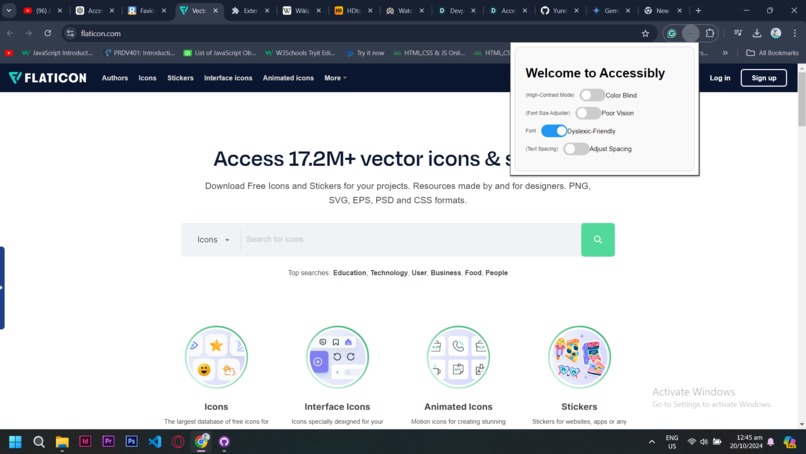Open a new browser tab
This screenshot has width=806, height=454.
tap(698, 10)
